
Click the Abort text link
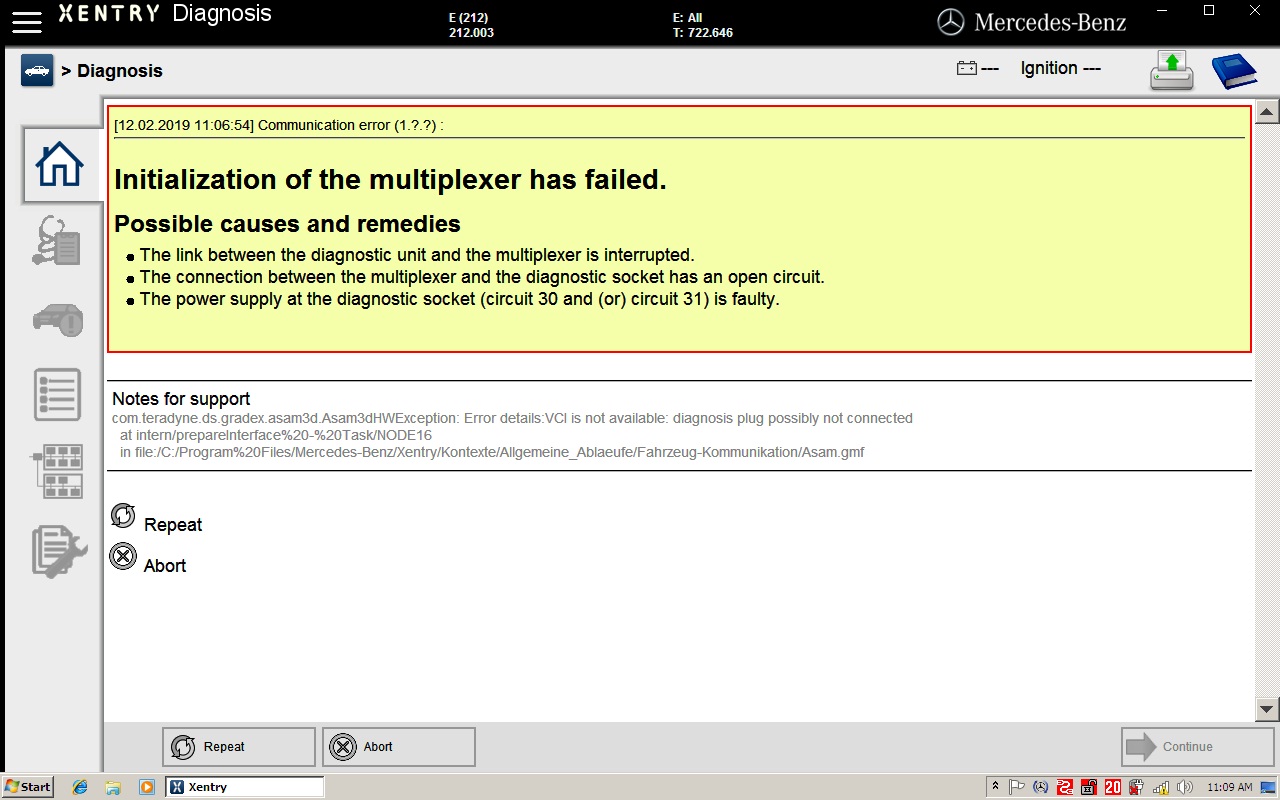click(x=165, y=566)
